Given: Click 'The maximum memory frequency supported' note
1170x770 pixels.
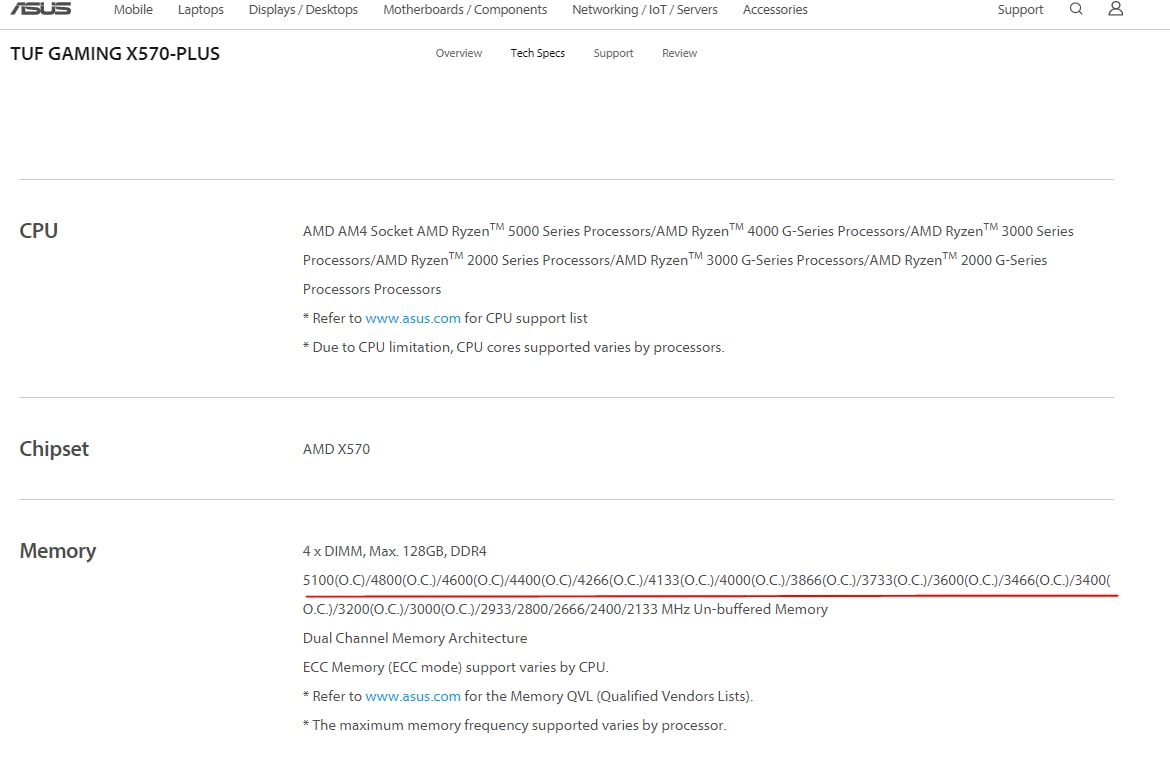Looking at the screenshot, I should pos(514,725).
